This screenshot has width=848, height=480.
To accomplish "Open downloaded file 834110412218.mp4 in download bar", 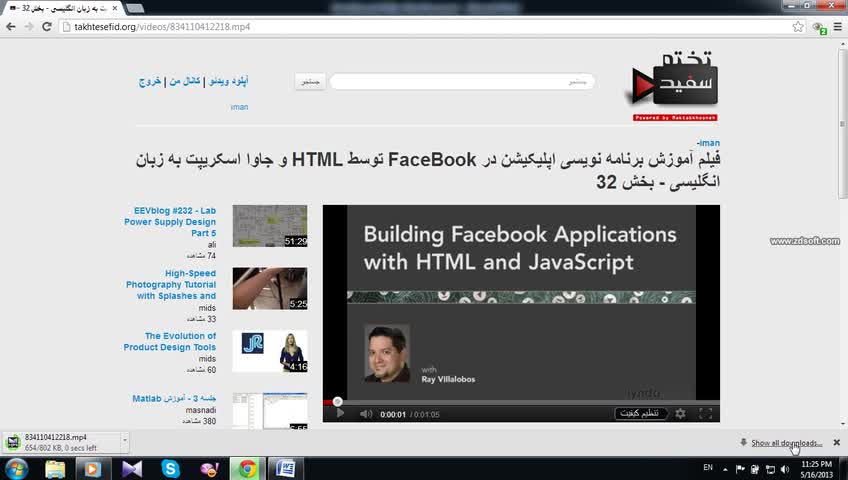I will (61, 442).
